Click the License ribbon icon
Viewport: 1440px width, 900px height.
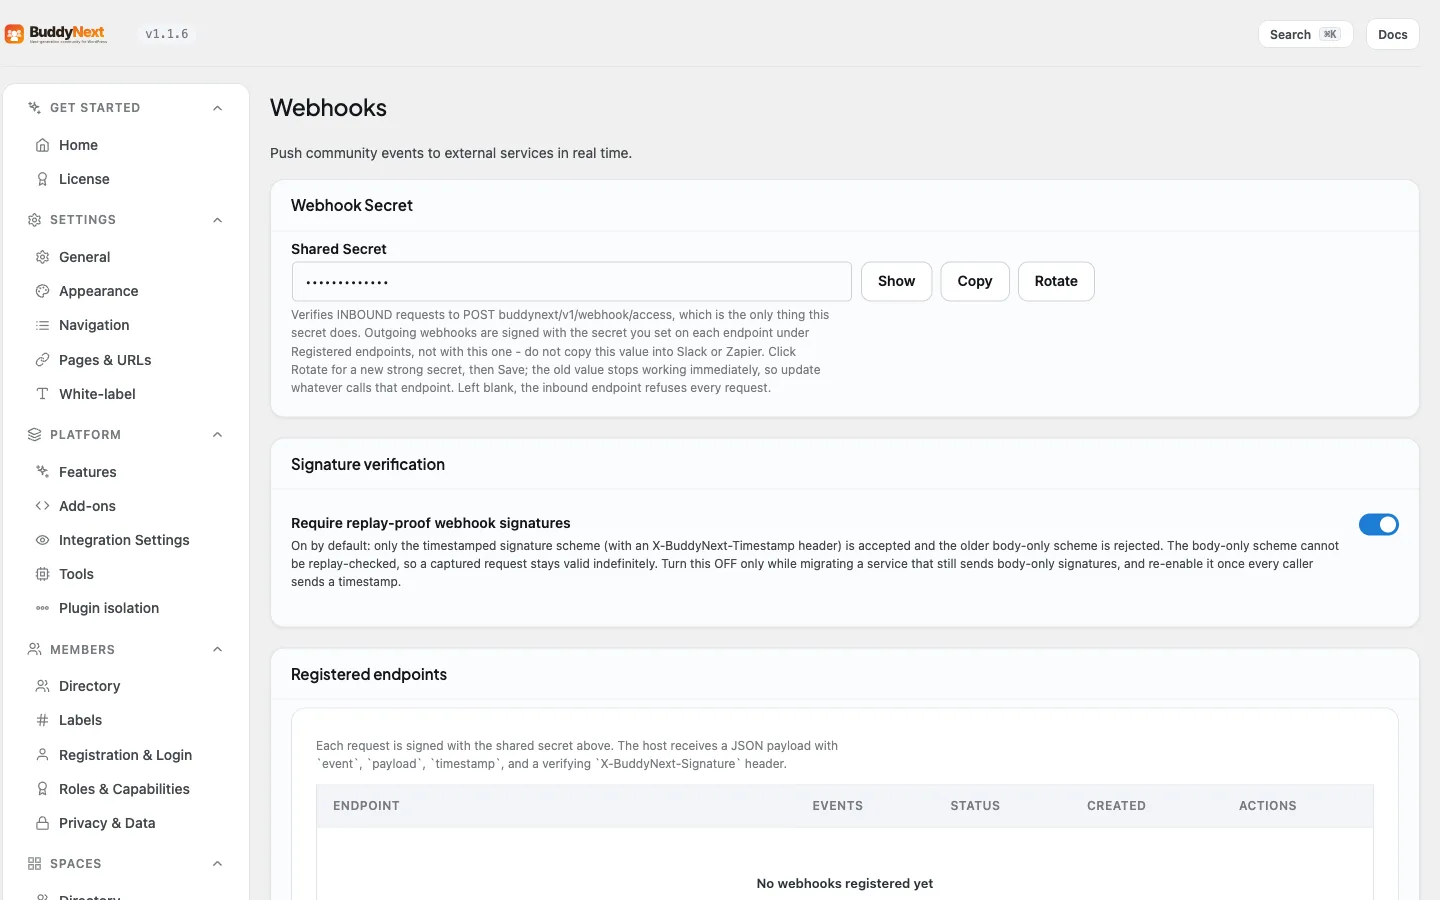[x=42, y=179]
